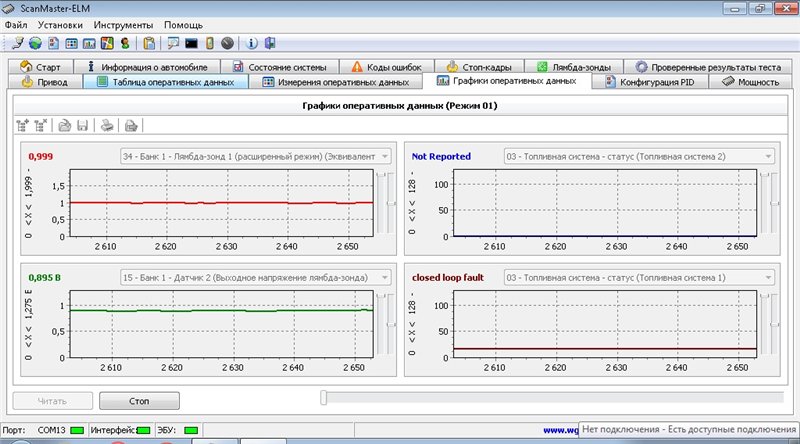Switch to the Лямбда-зонды tab

click(574, 67)
